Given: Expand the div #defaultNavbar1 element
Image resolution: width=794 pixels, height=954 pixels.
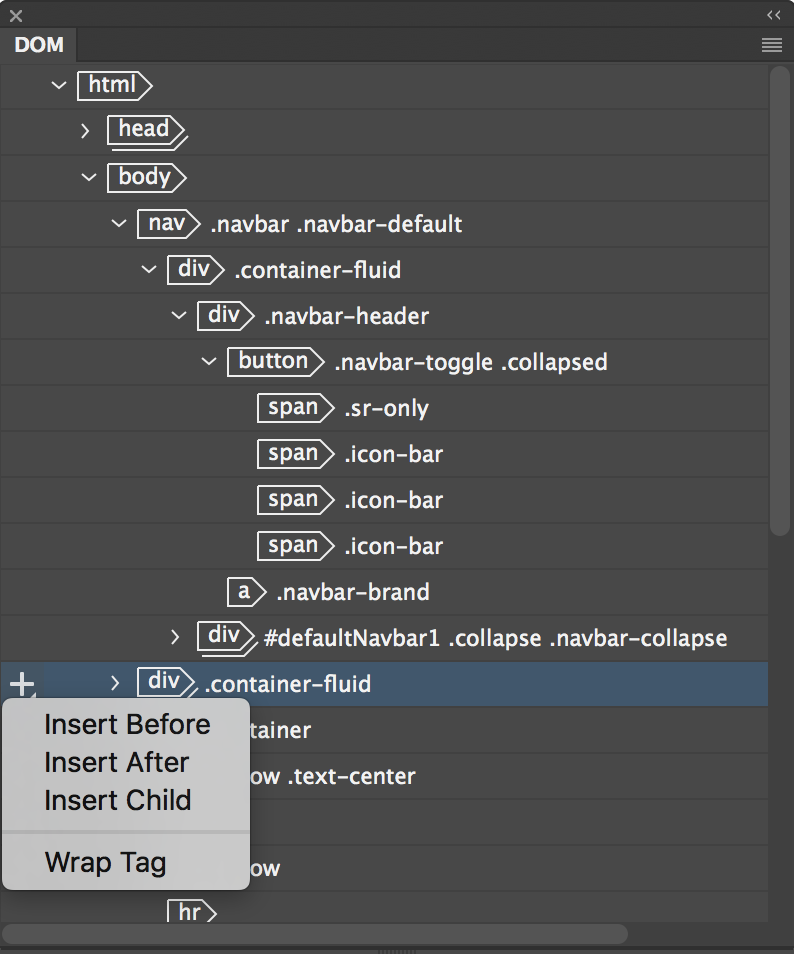Looking at the screenshot, I should (x=174, y=638).
